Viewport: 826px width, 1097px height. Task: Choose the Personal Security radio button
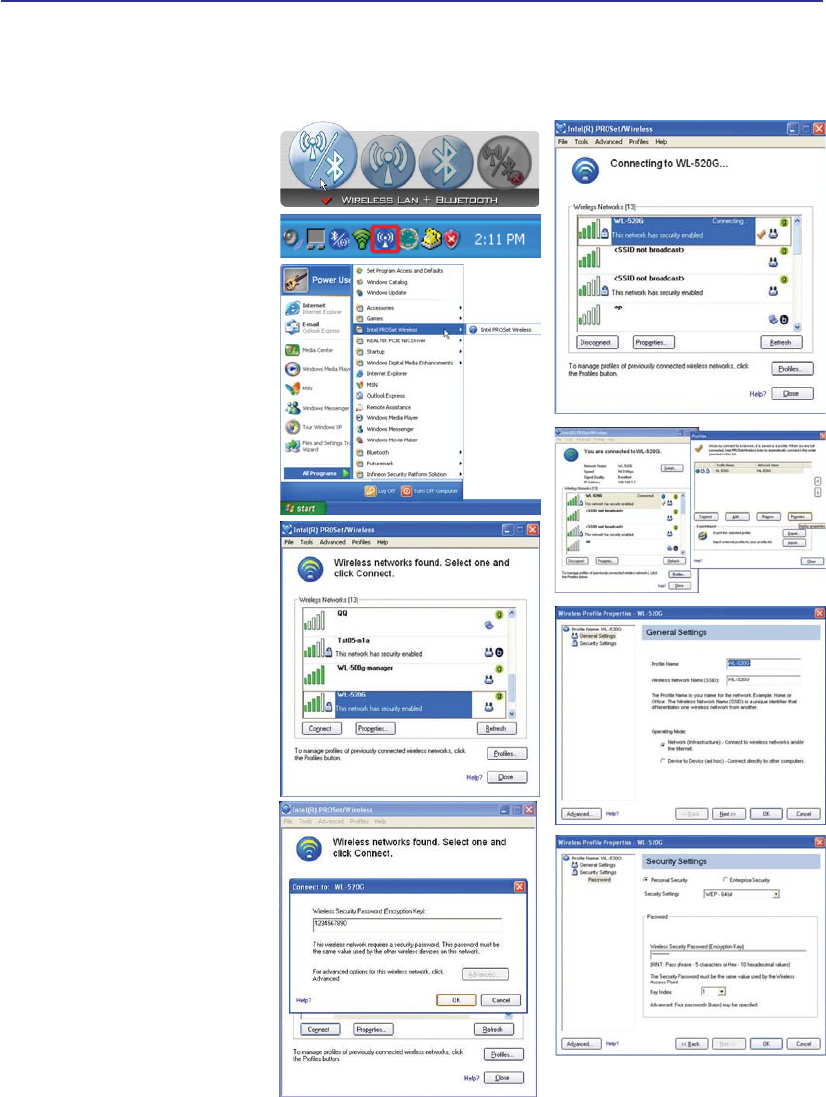(x=646, y=879)
